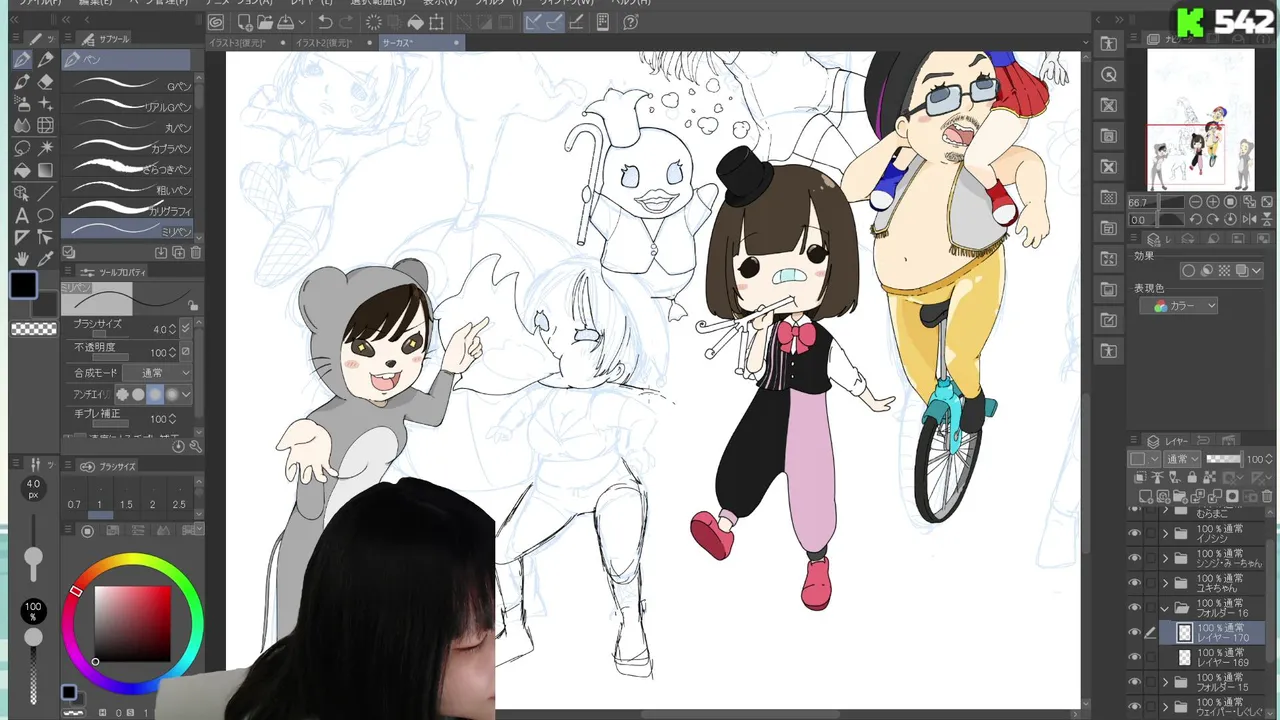Select the Fill bucket tool
This screenshot has width=1280, height=720.
[x=21, y=170]
